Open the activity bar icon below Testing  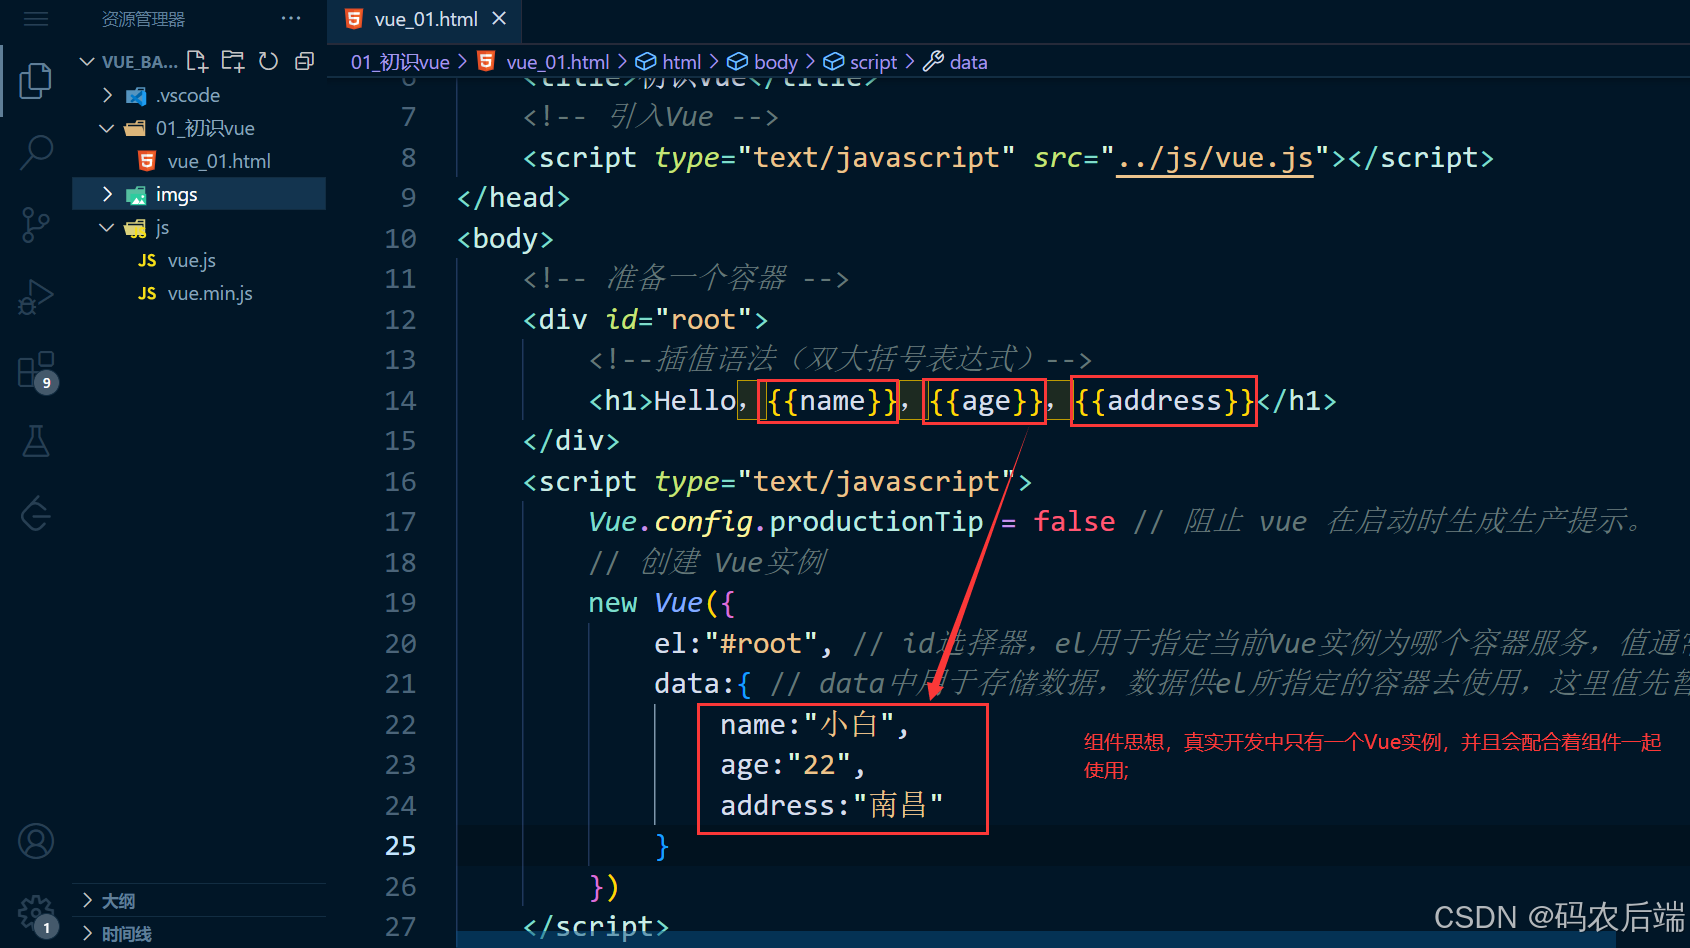(x=36, y=514)
